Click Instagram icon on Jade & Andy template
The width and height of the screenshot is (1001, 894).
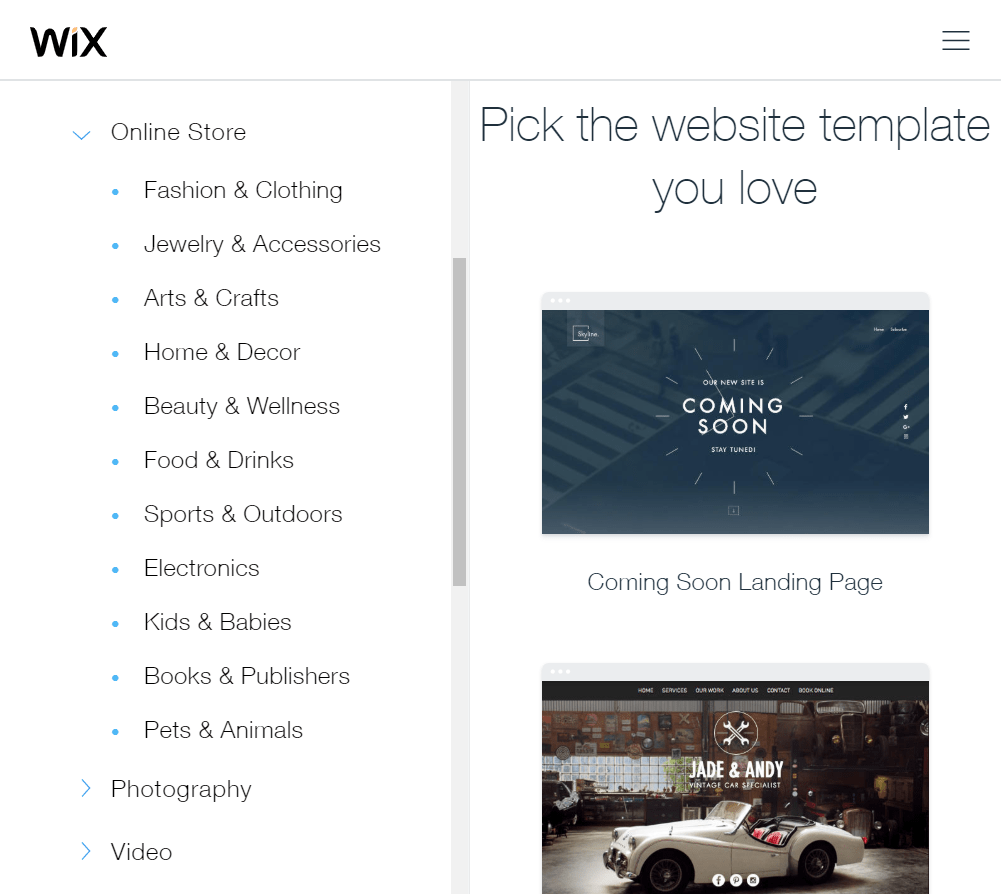(753, 881)
